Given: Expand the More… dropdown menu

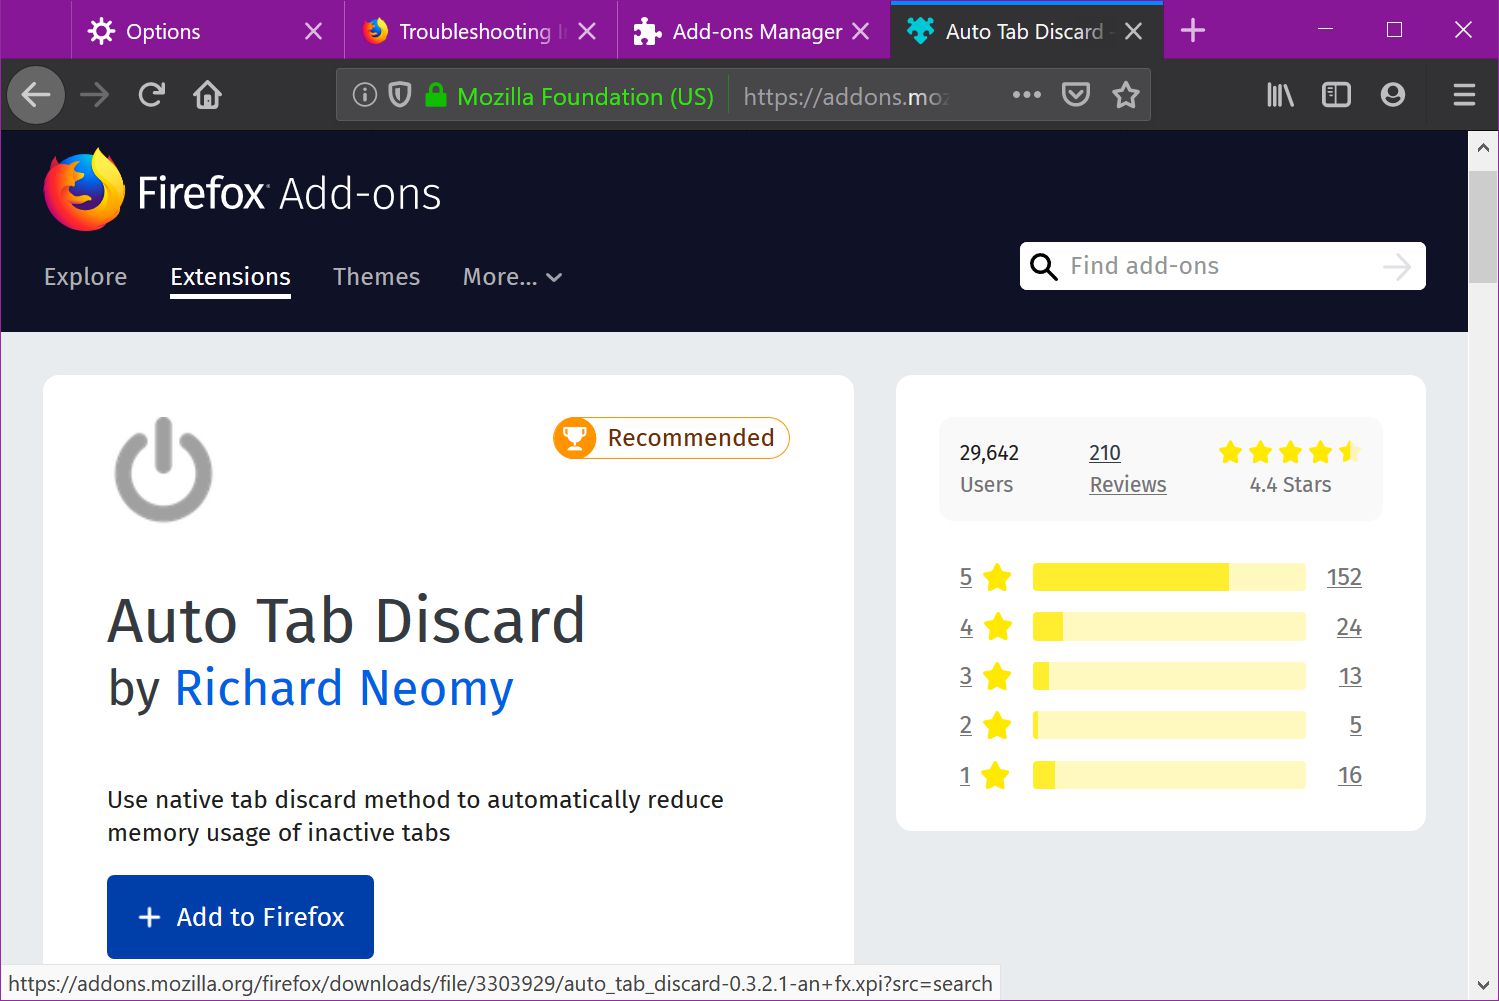Looking at the screenshot, I should 512,277.
